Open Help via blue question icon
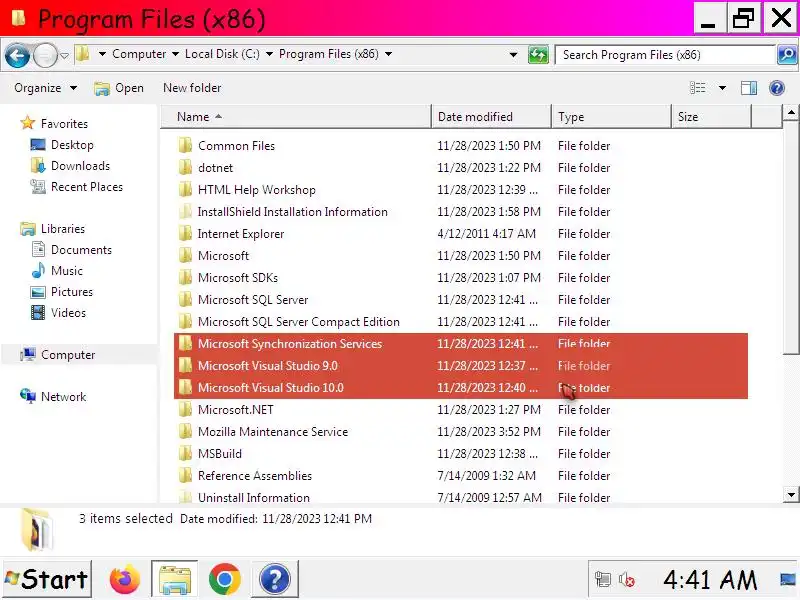 pos(777,88)
